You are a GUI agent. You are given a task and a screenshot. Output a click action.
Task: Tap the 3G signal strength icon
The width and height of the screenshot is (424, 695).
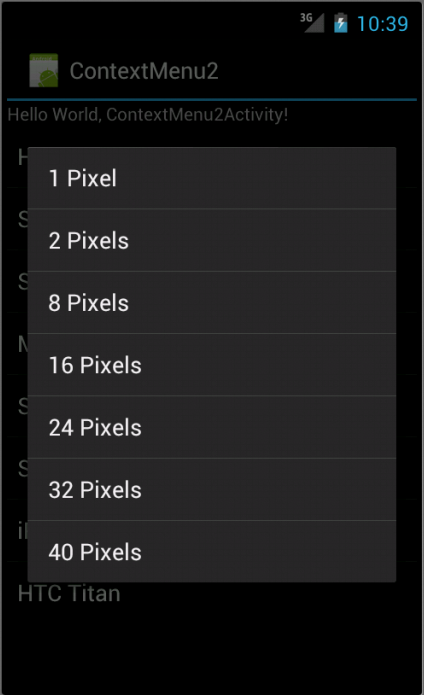312,23
